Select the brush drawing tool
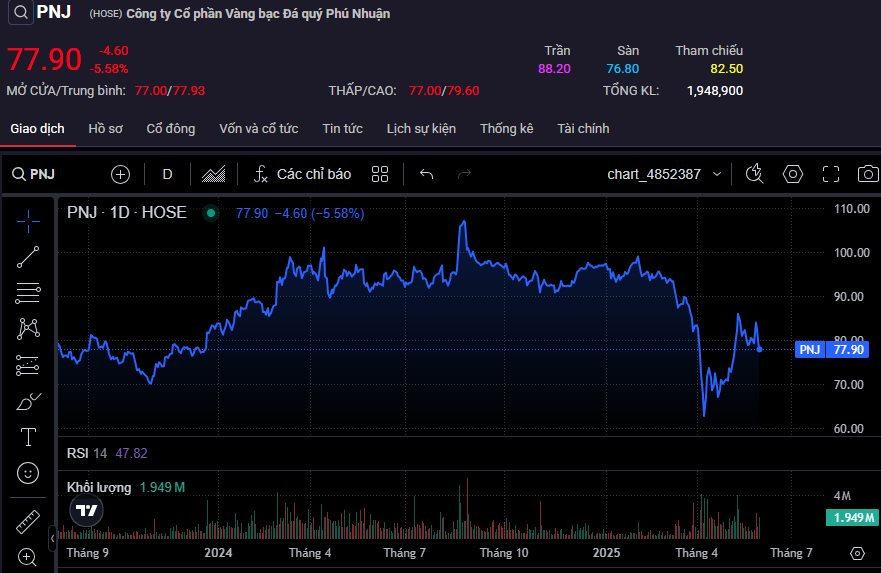Screen dimensions: 881x573 pos(28,401)
